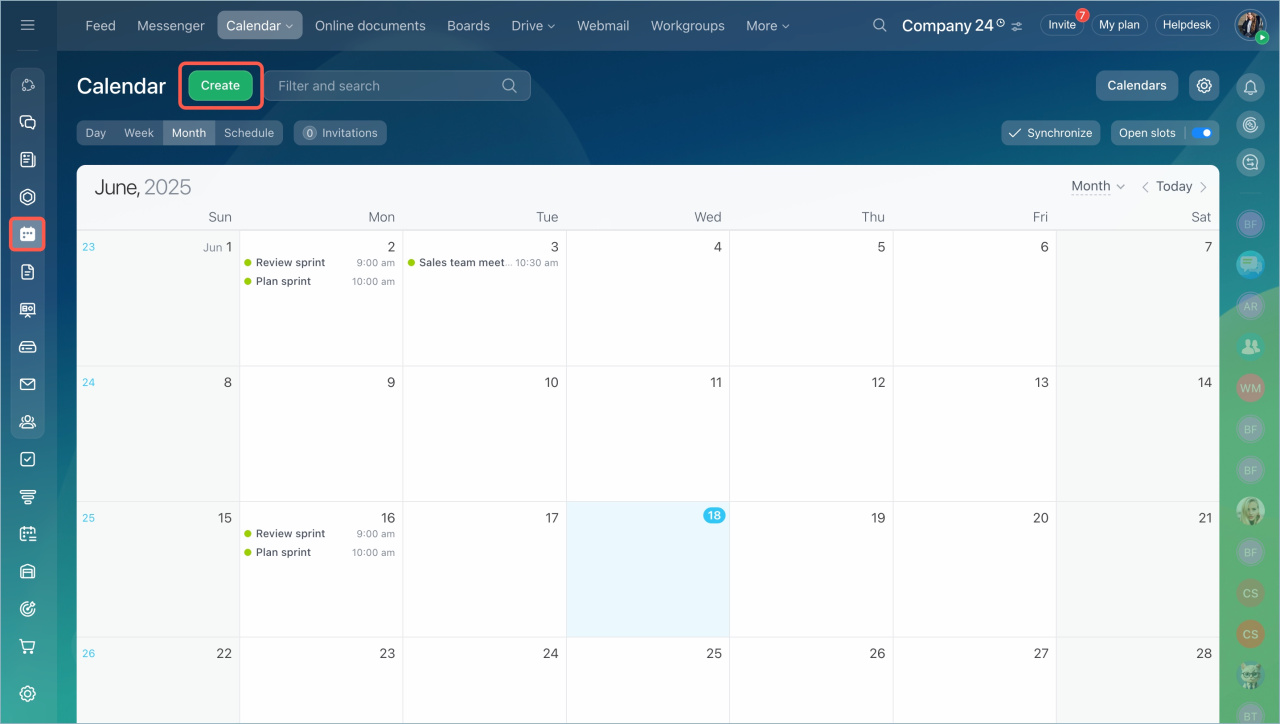
Task: Open Online documents menu item
Action: [370, 26]
